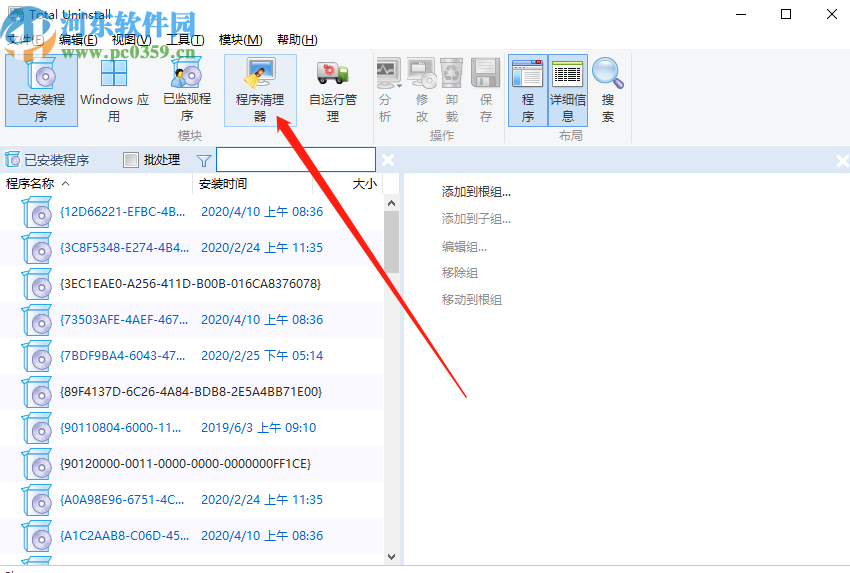Viewport: 850px width, 573px height.
Task: Click the list scrollbar up arrow
Action: point(391,203)
